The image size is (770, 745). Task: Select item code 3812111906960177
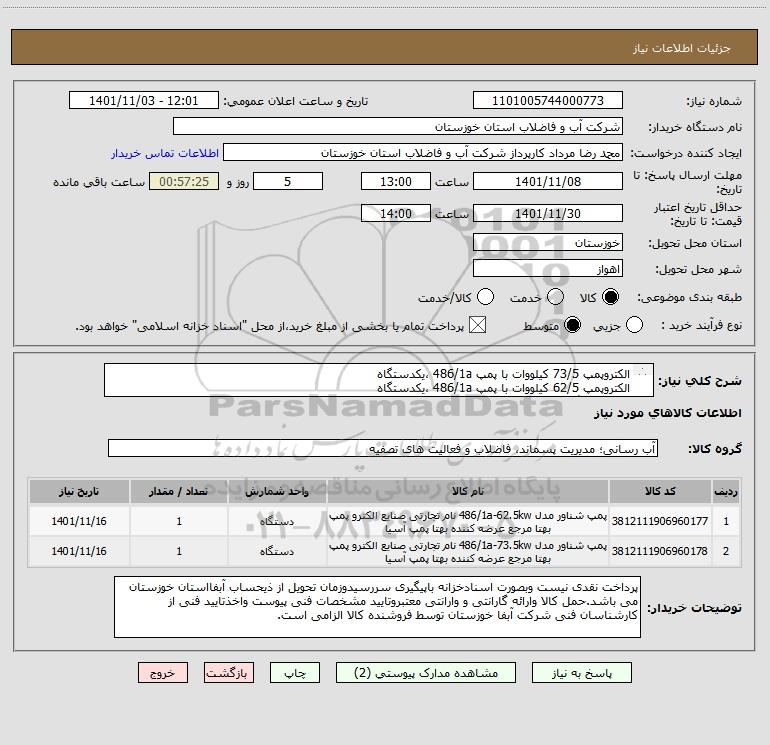coord(660,521)
